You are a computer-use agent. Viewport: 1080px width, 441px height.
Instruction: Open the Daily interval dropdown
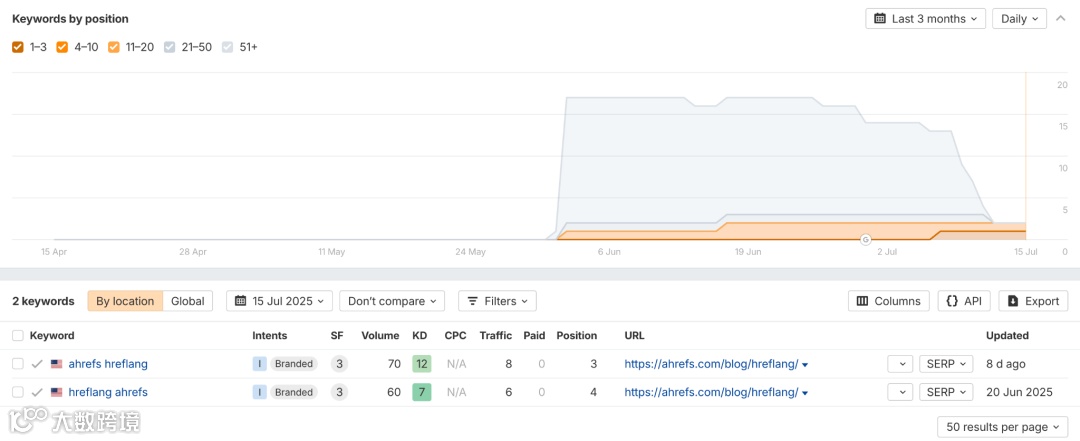(1019, 19)
